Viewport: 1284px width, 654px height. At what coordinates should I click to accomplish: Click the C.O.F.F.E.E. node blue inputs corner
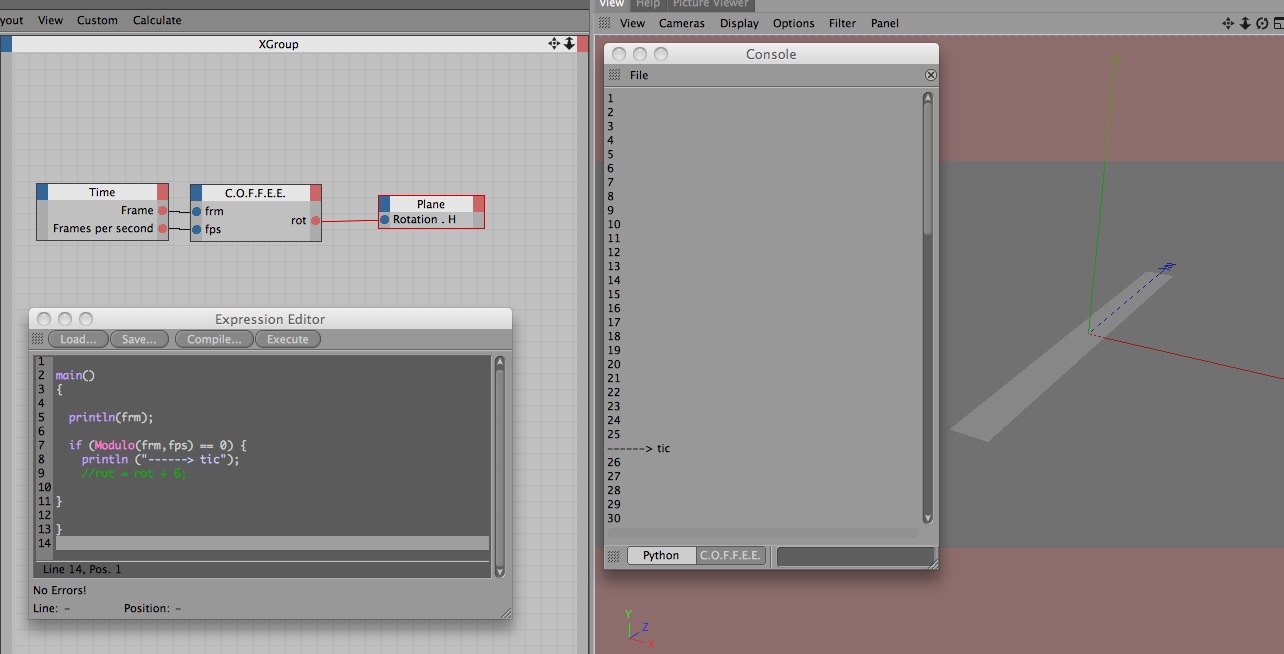(196, 193)
